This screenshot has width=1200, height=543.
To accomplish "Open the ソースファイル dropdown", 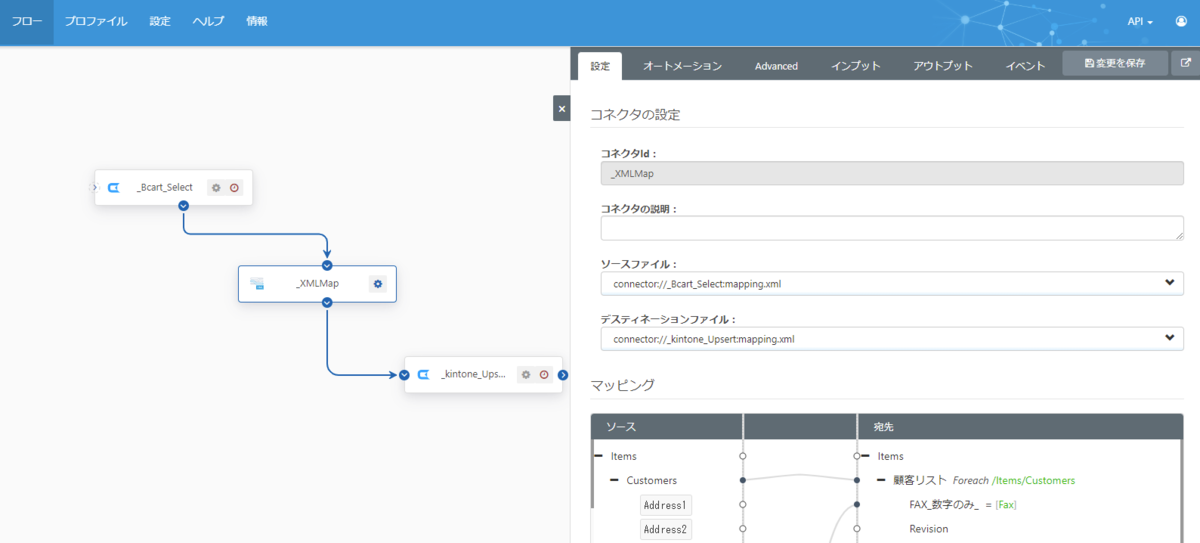I will 892,283.
